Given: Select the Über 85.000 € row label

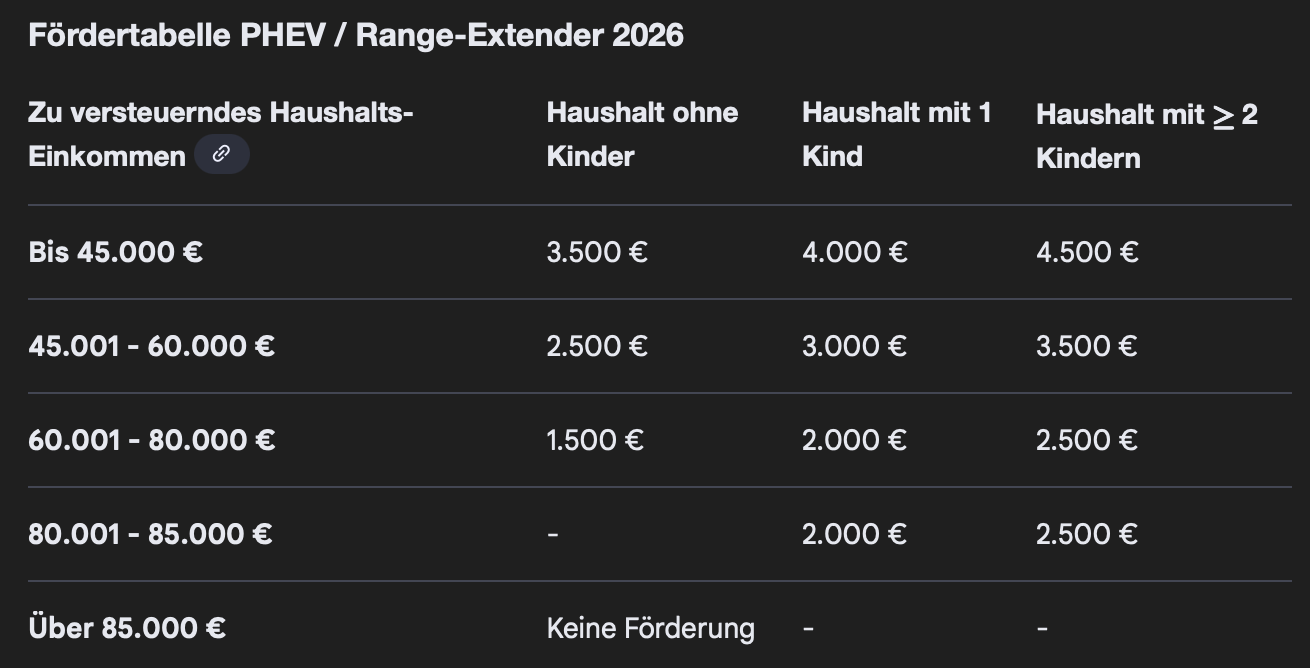Looking at the screenshot, I should coord(127,628).
